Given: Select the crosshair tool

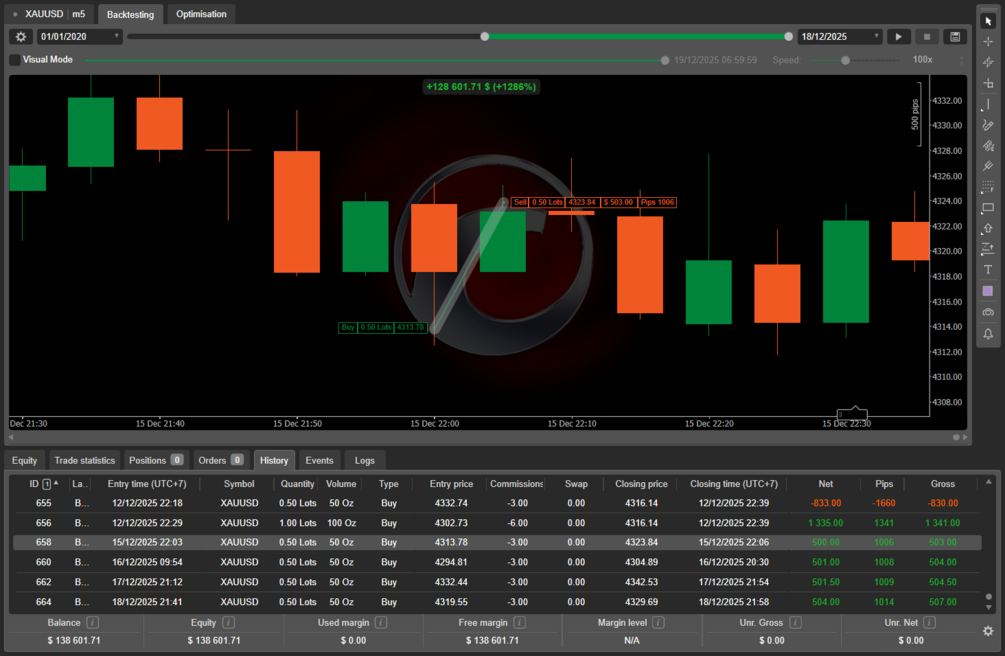Looking at the screenshot, I should [988, 42].
